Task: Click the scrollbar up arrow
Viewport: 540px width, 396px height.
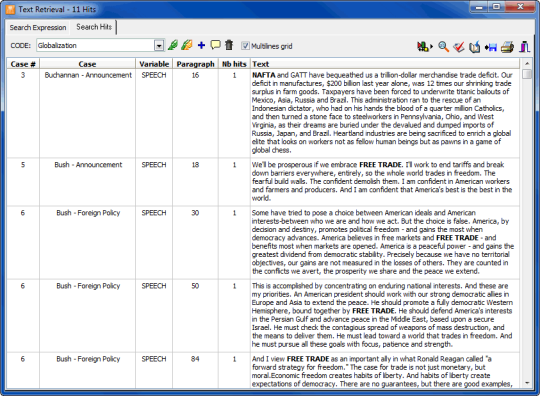Action: click(x=527, y=63)
